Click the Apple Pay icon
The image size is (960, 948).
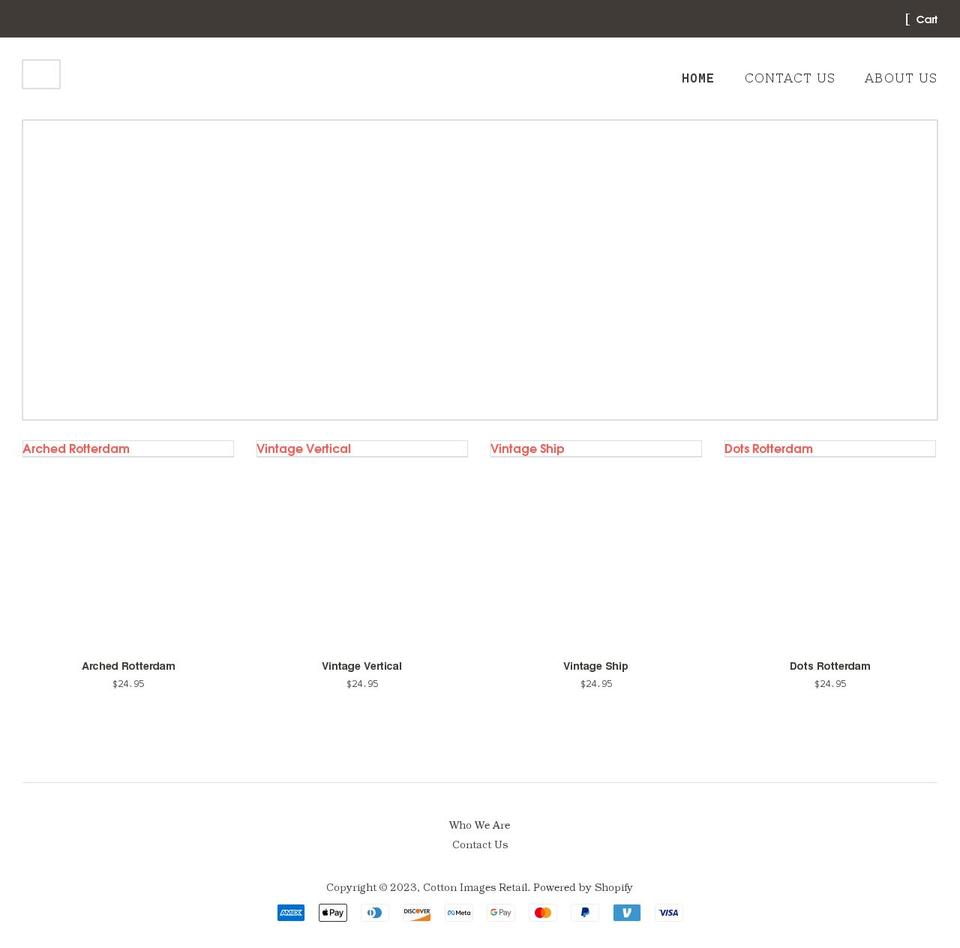coord(332,912)
